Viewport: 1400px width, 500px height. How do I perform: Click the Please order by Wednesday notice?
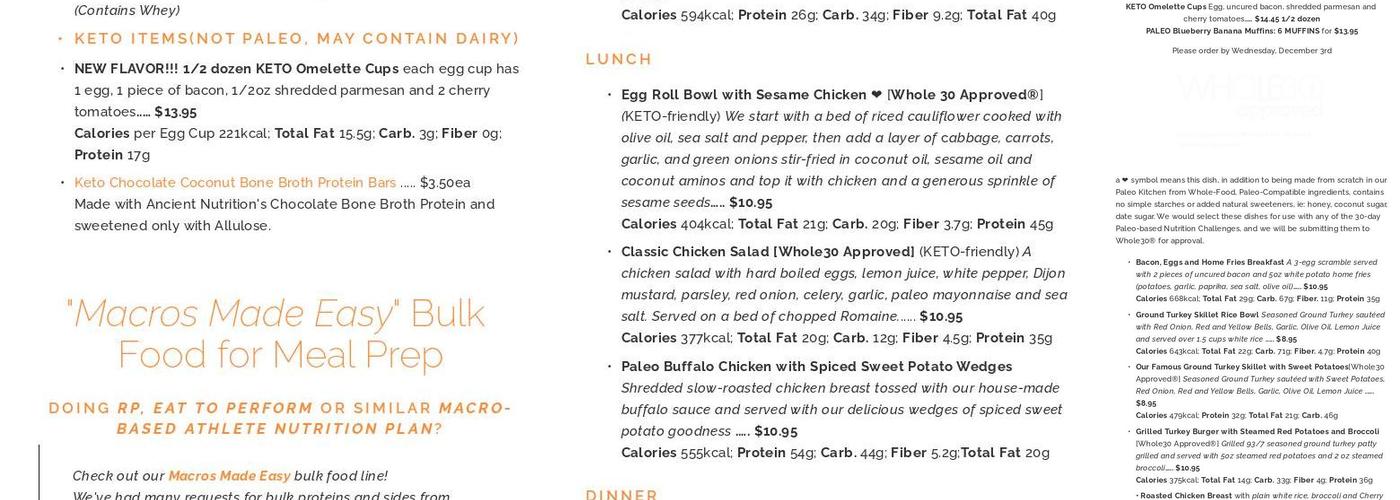(1251, 51)
